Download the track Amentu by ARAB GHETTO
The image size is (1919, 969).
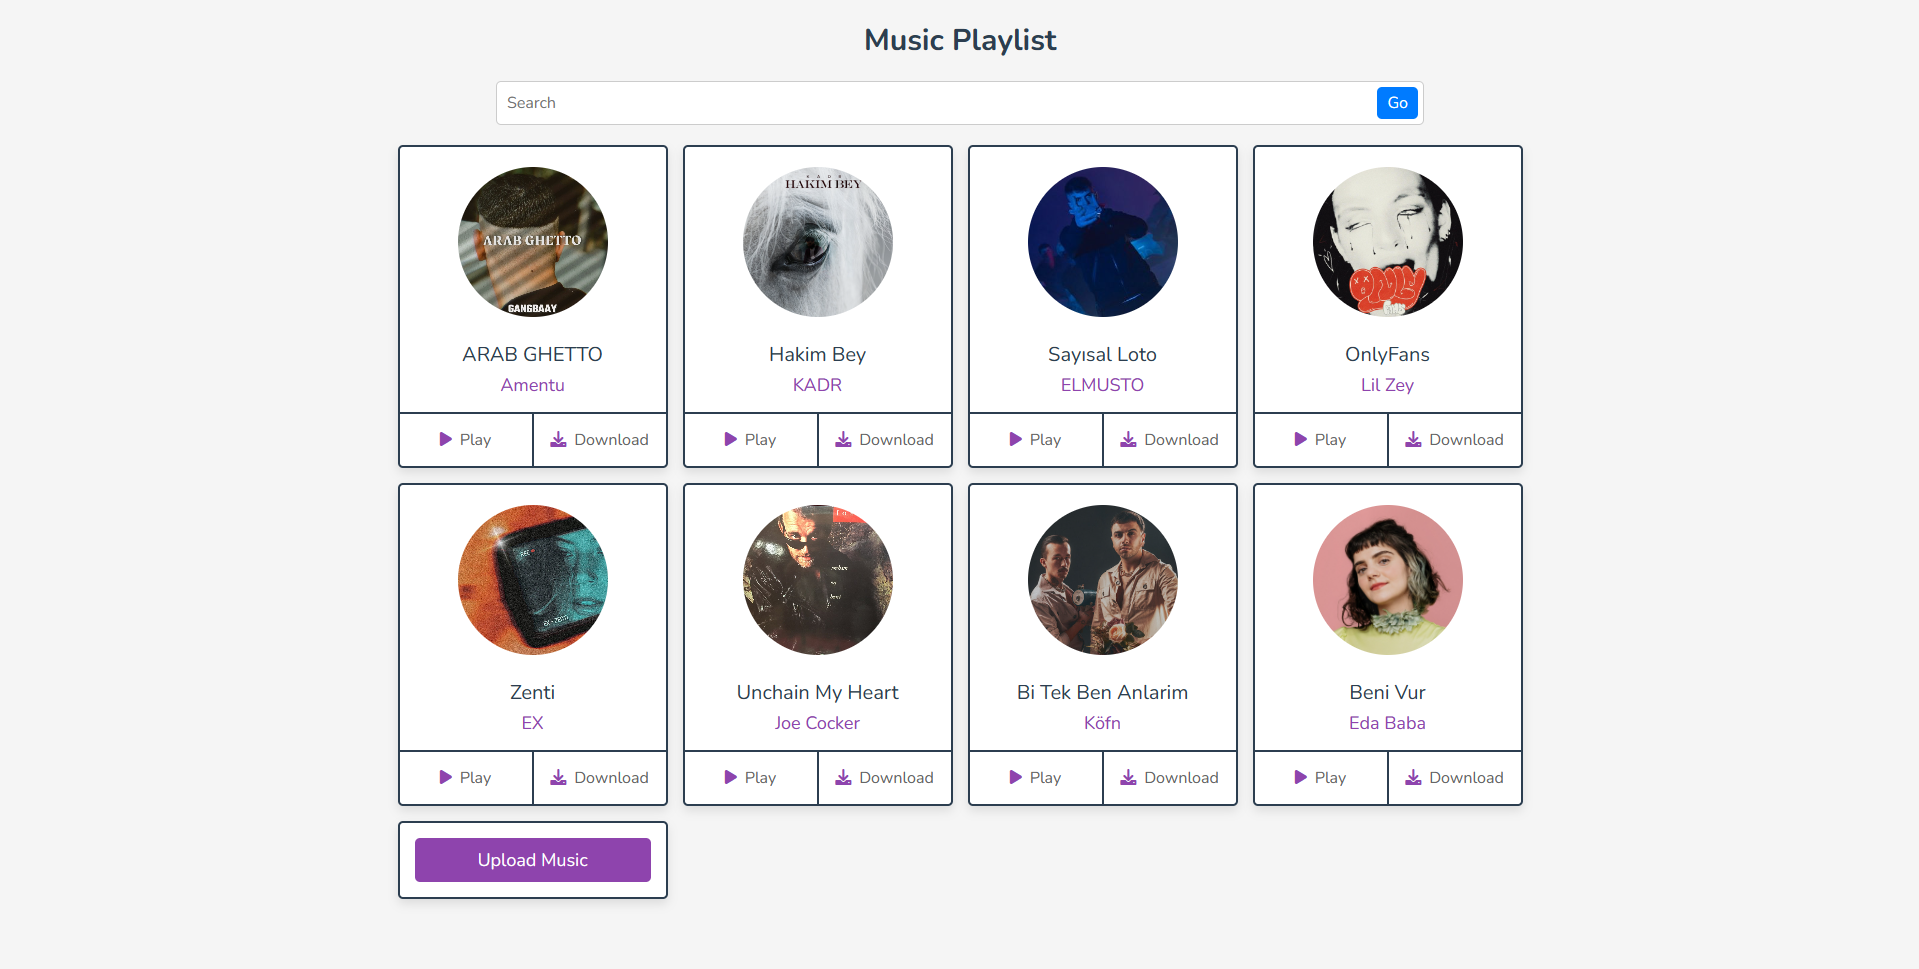(x=599, y=439)
